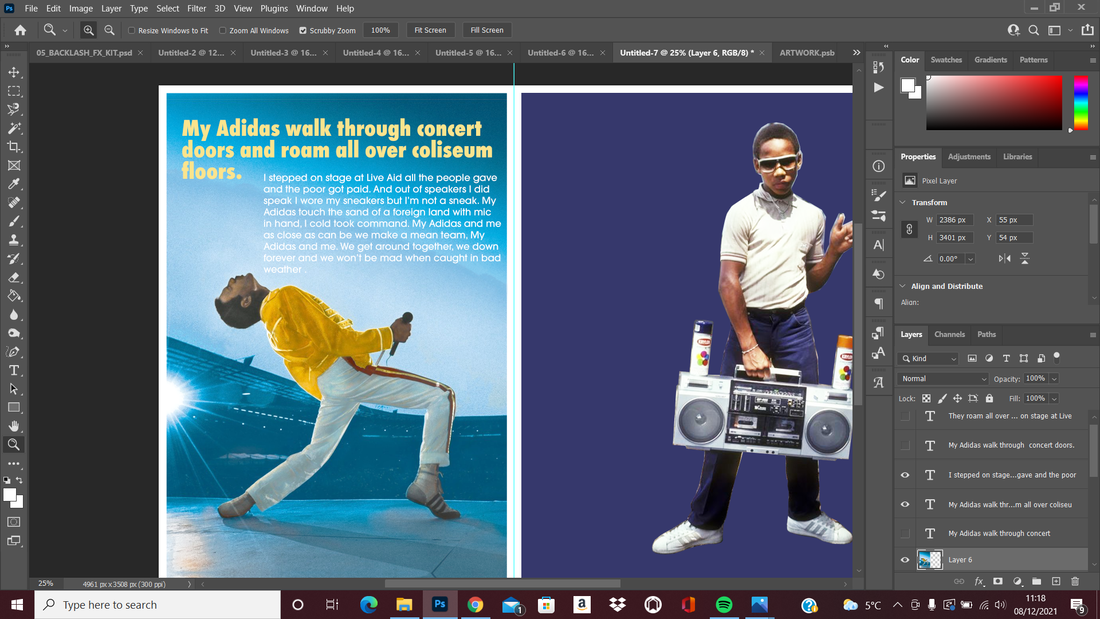Collapse Align and Distribute section
The height and width of the screenshot is (619, 1100).
(903, 286)
